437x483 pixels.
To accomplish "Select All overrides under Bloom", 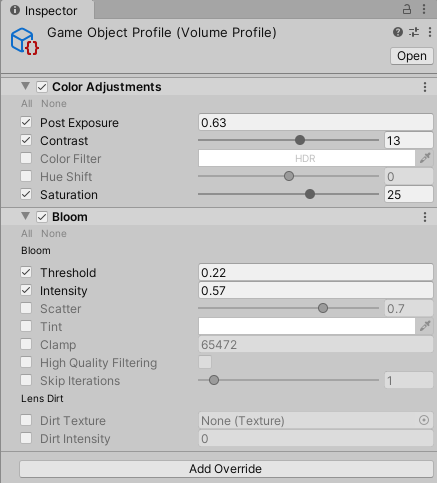I will pyautogui.click(x=27, y=234).
